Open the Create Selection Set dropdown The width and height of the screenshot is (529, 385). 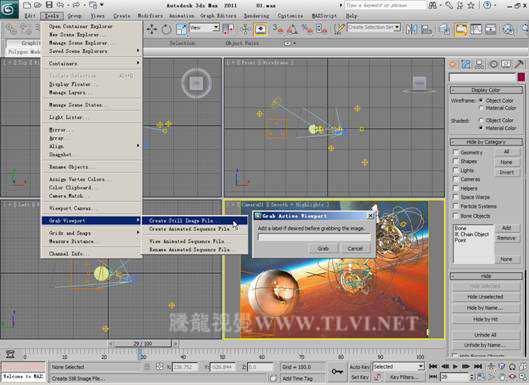pyautogui.click(x=374, y=27)
